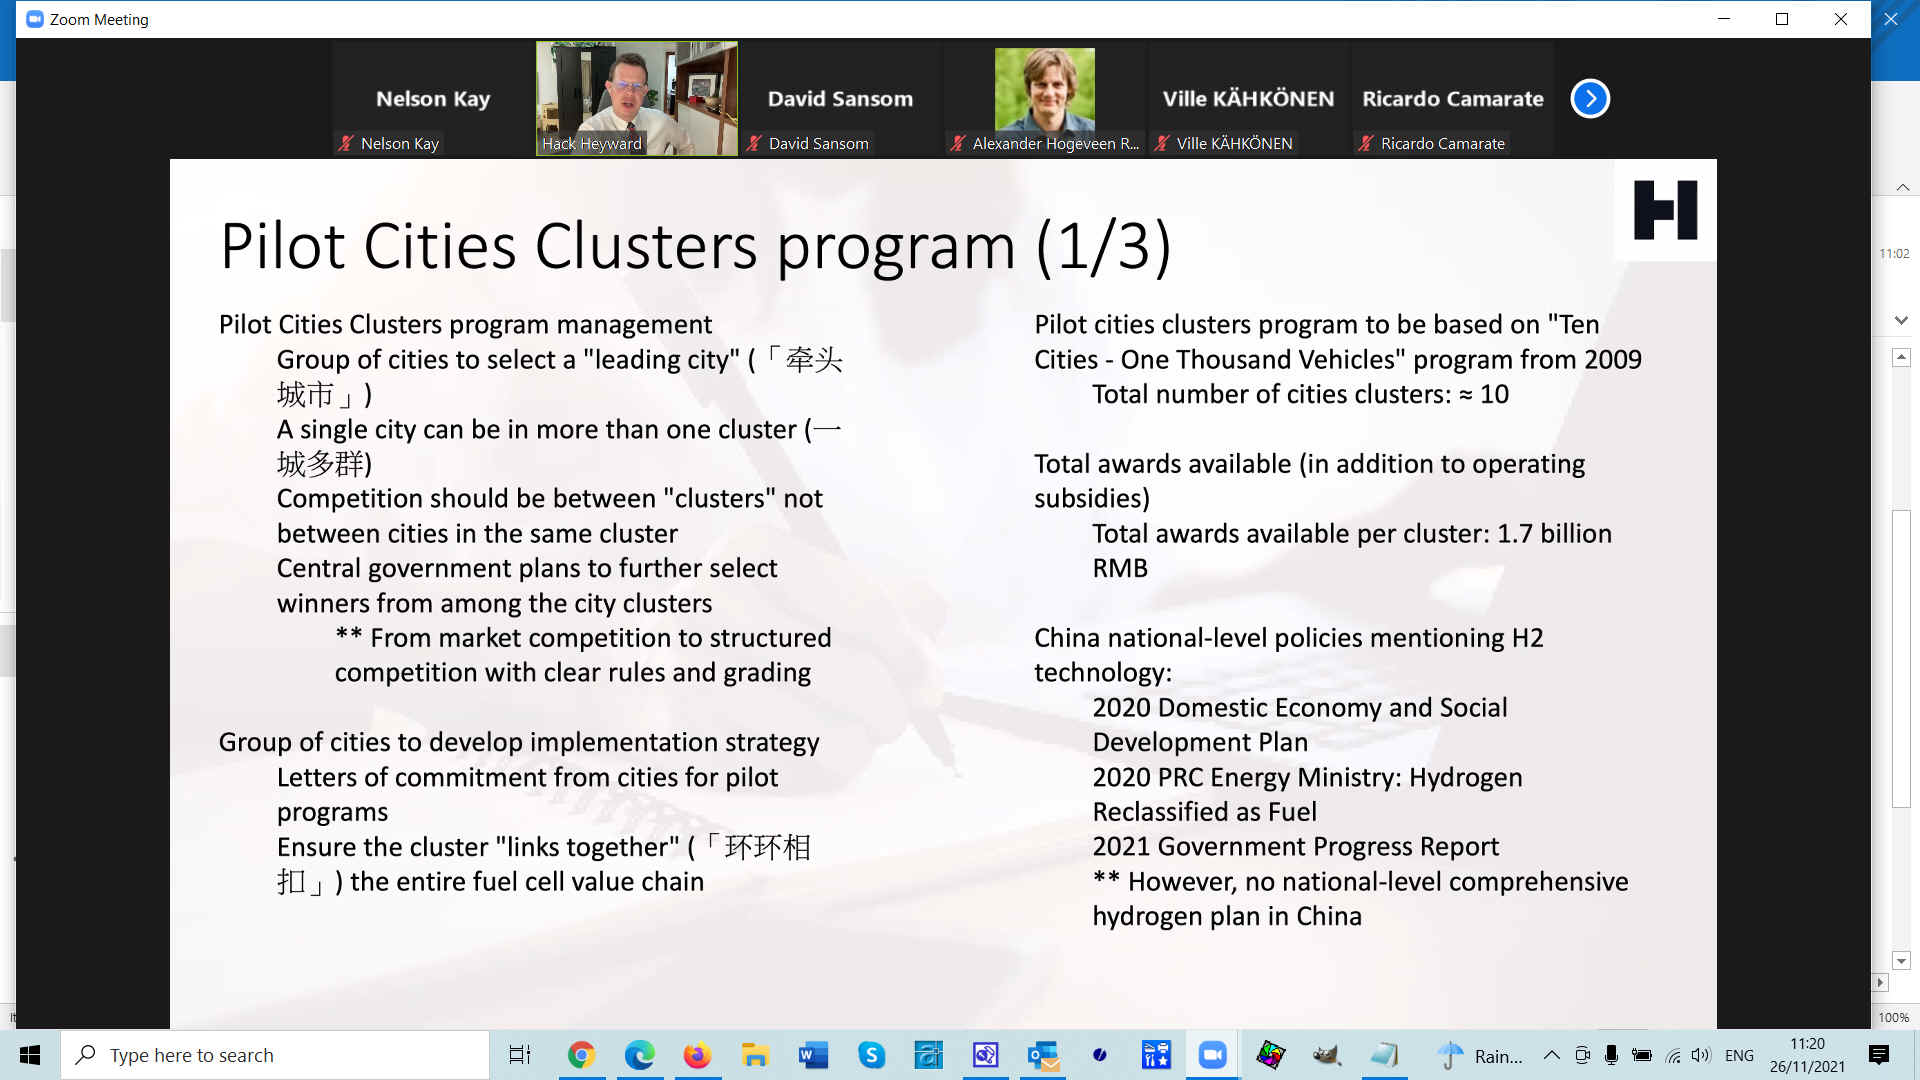
Task: Open Skype from the taskbar
Action: 871,1055
